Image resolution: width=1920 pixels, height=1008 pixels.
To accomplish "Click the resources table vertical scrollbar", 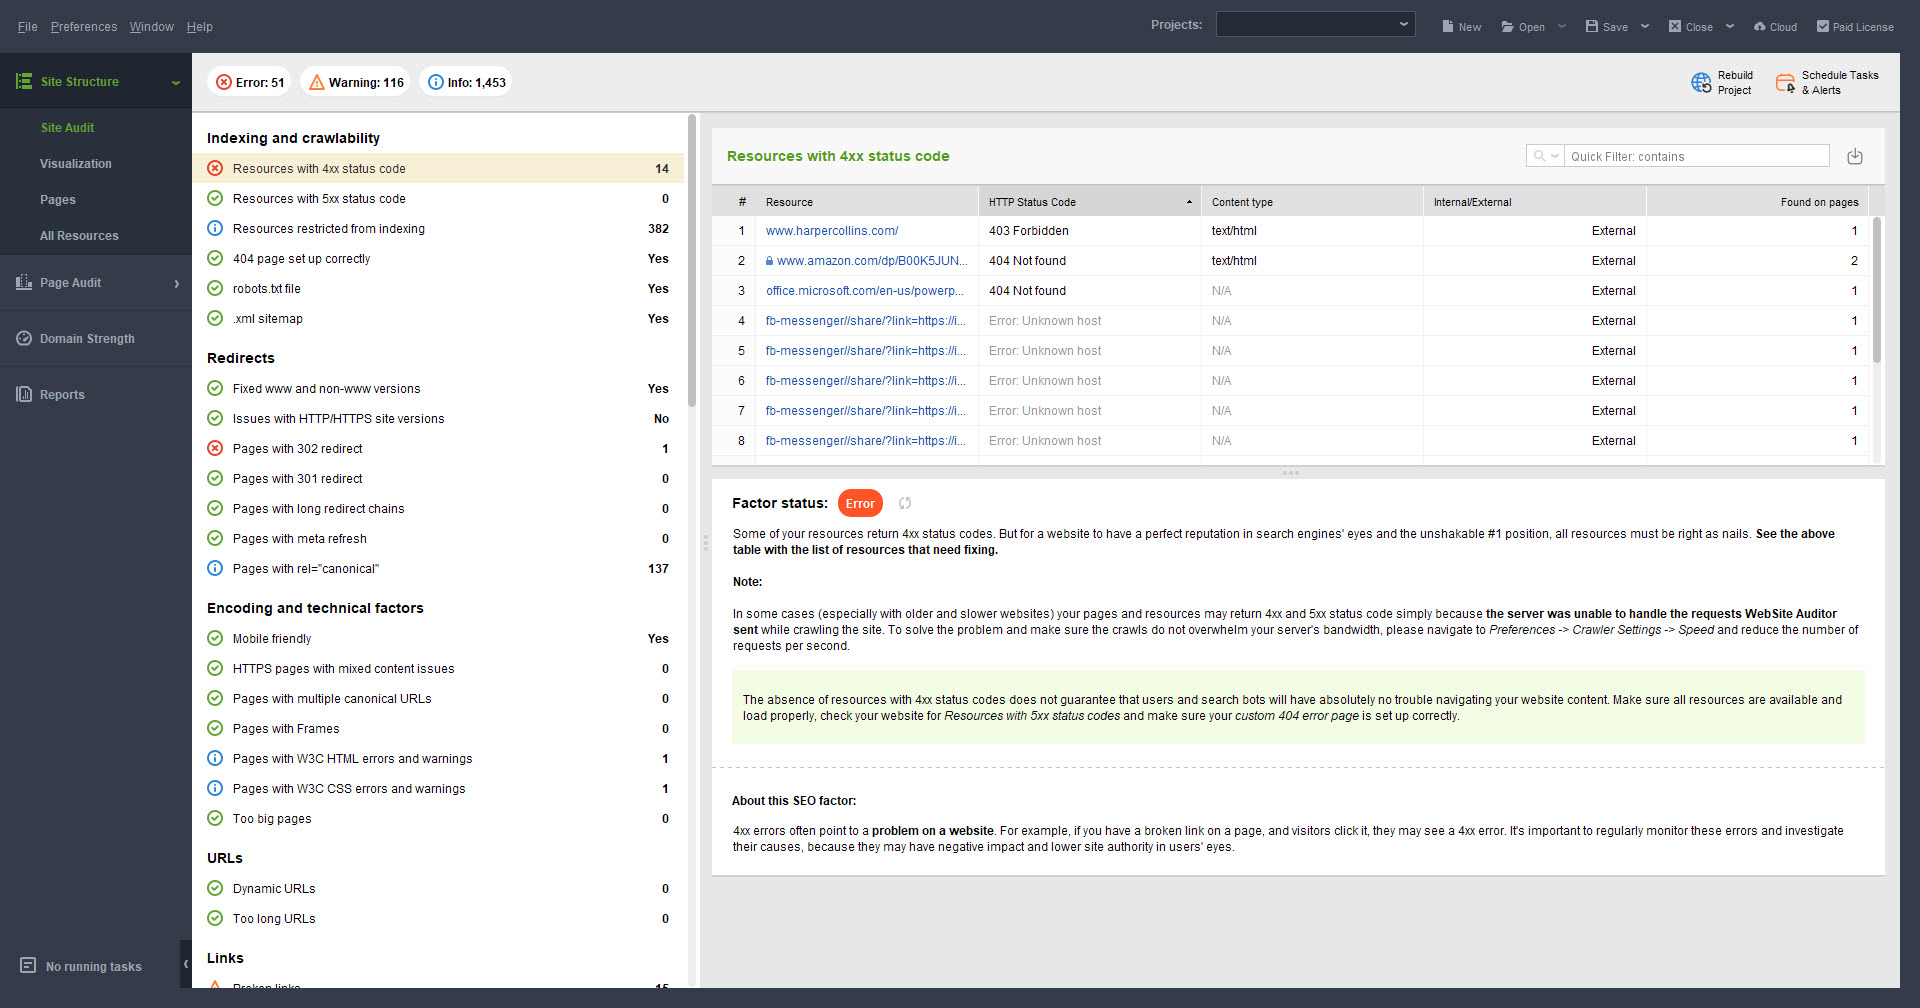I will 1877,290.
